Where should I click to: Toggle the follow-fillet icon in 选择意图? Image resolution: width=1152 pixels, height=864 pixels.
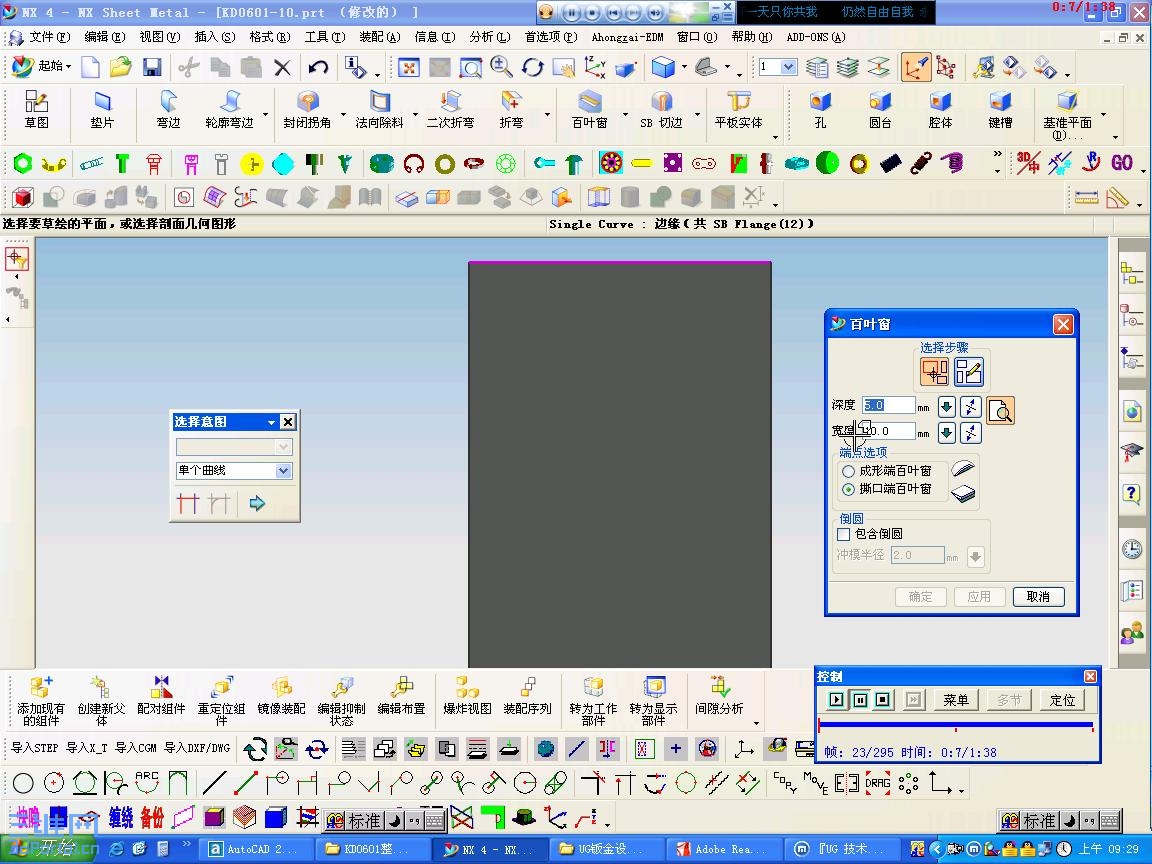[x=220, y=503]
